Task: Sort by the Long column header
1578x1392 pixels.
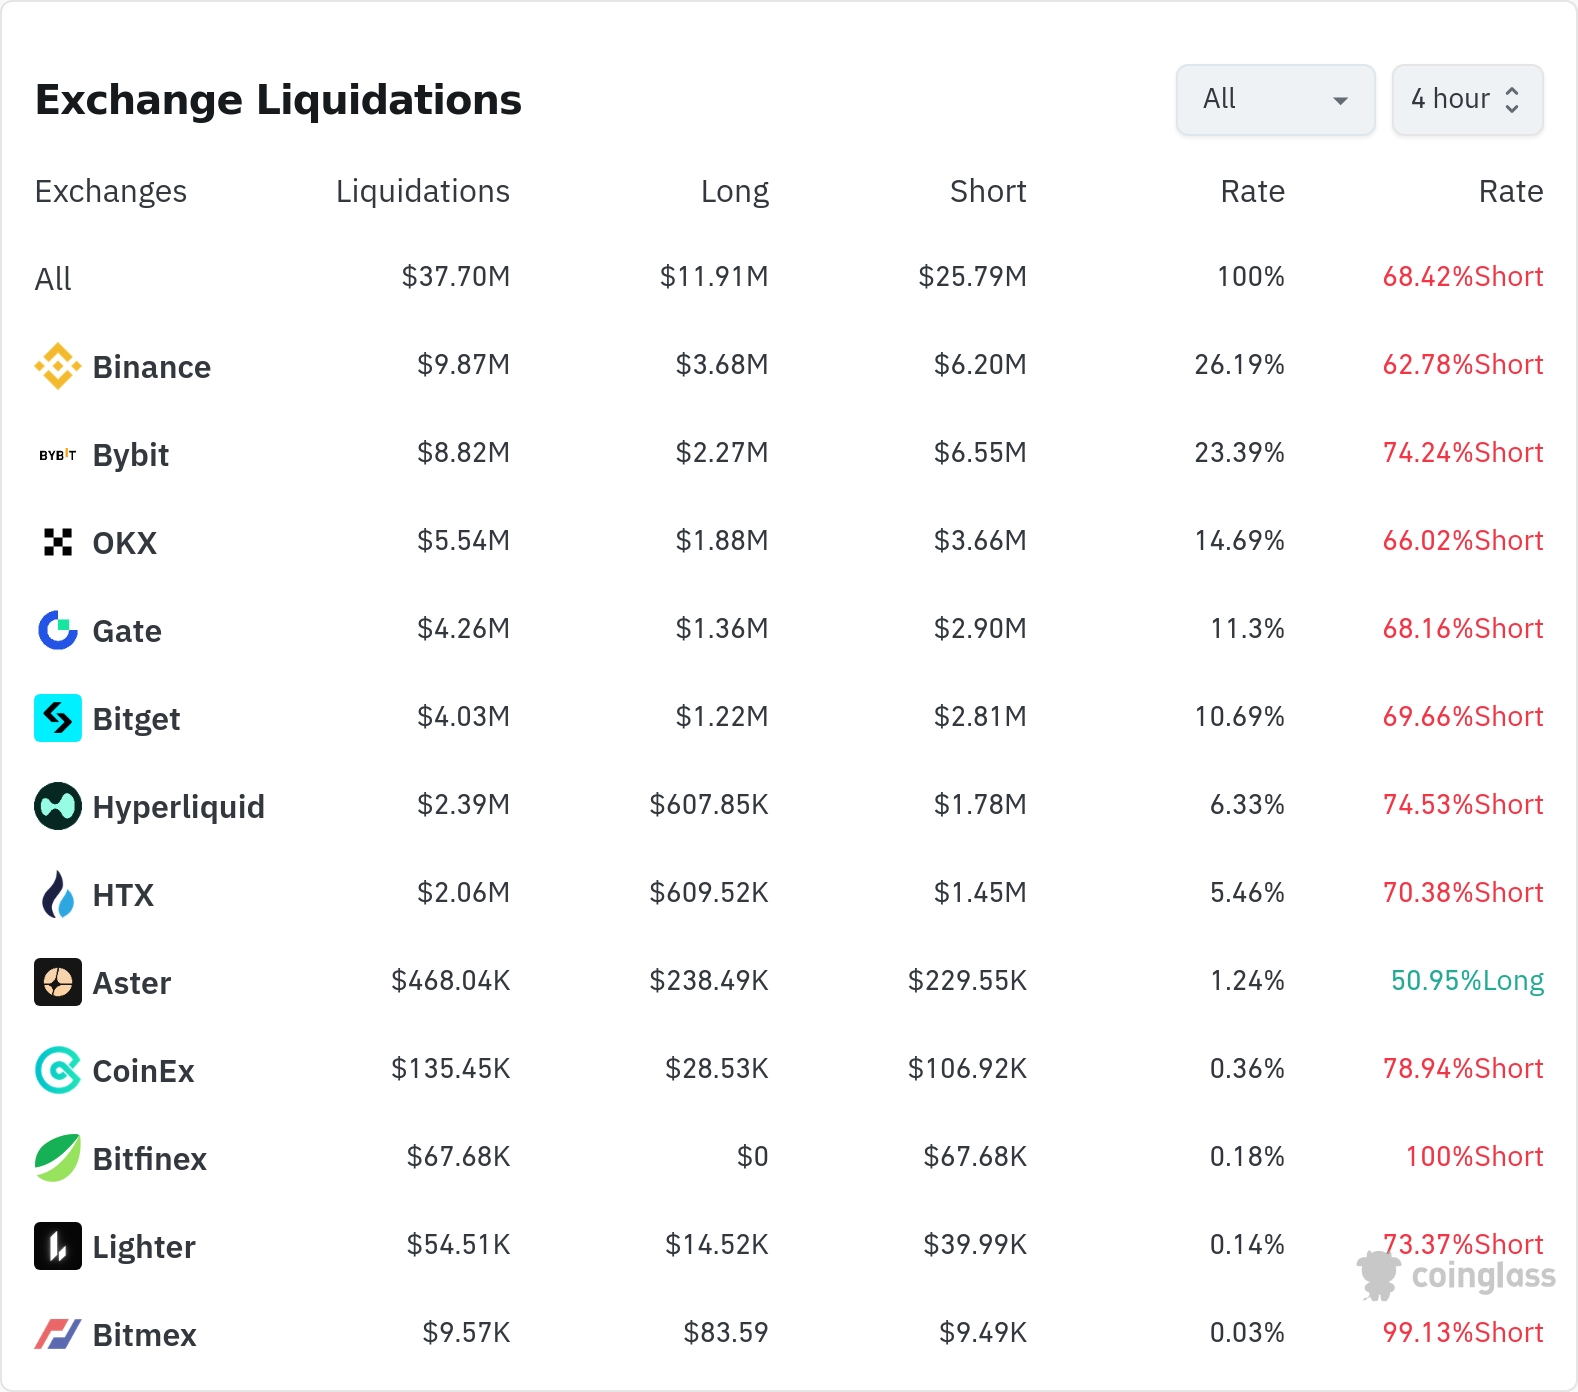Action: point(734,191)
